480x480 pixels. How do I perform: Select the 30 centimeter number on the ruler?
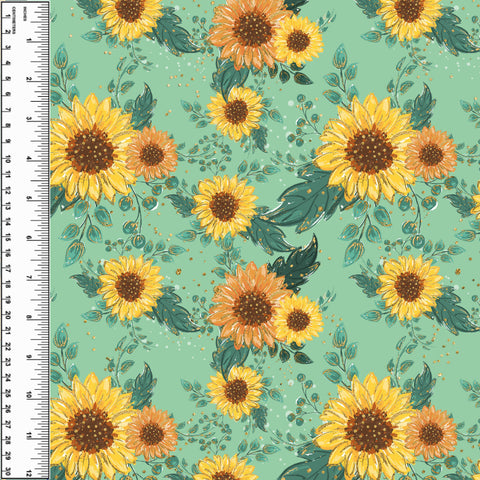point(8,471)
